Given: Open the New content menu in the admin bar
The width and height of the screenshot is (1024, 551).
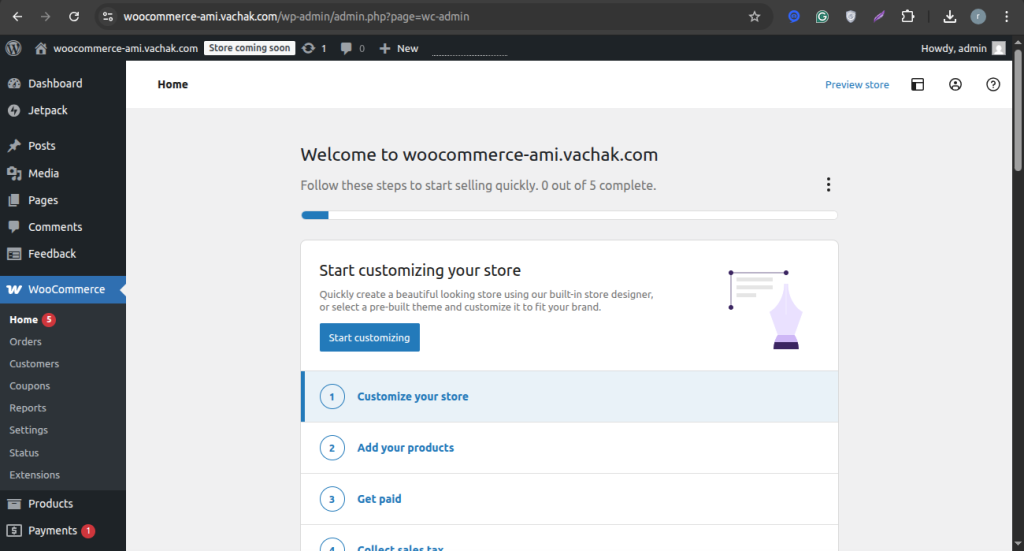Looking at the screenshot, I should point(398,48).
